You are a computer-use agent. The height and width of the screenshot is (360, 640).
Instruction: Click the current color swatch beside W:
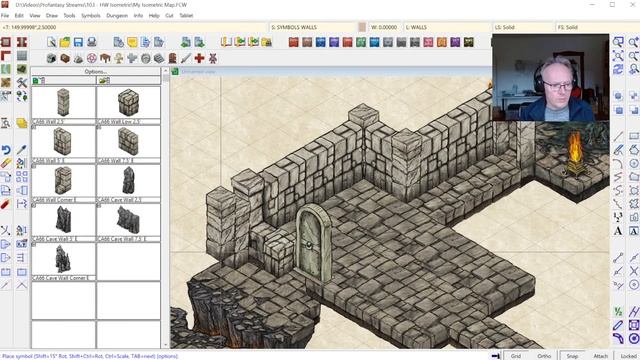click(362, 27)
